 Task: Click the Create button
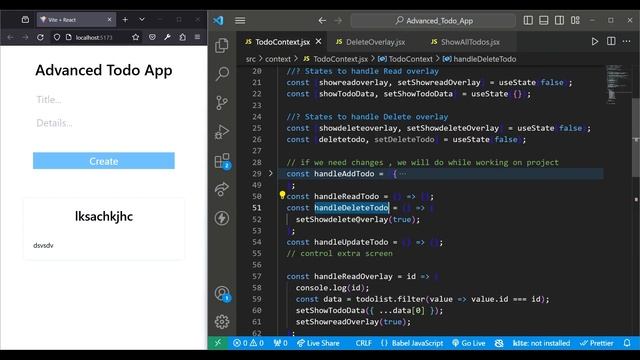(104, 161)
